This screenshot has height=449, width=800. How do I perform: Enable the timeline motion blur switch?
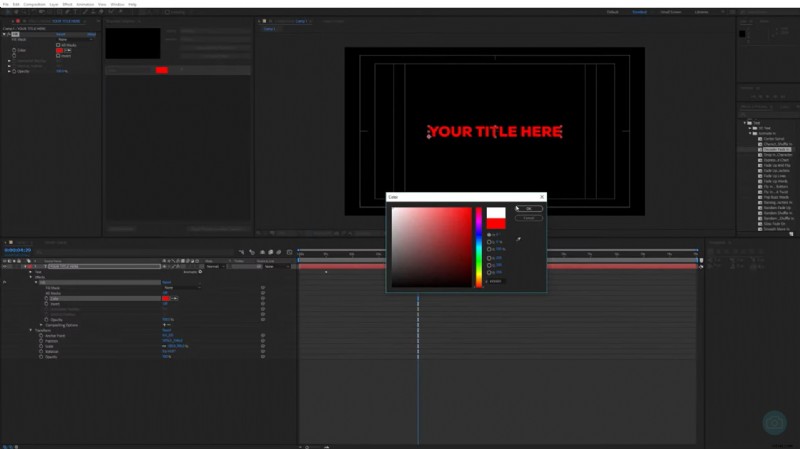tap(279, 252)
